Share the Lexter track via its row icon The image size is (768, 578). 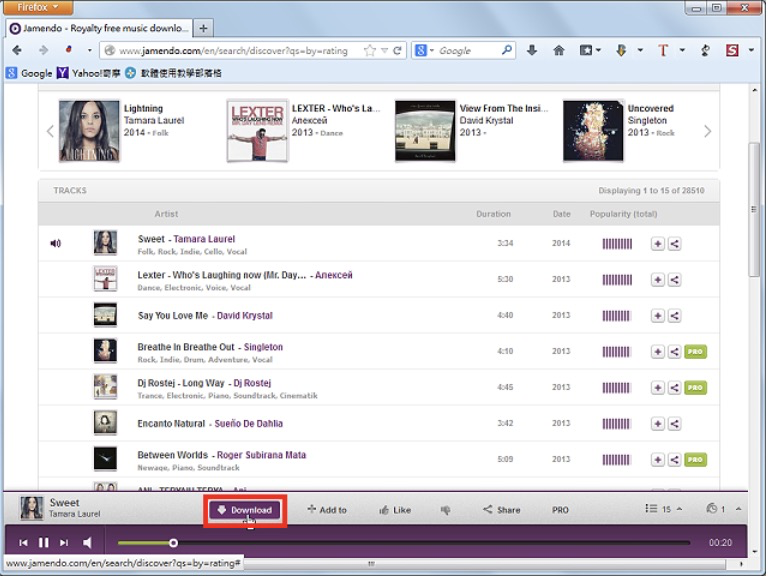click(x=674, y=280)
